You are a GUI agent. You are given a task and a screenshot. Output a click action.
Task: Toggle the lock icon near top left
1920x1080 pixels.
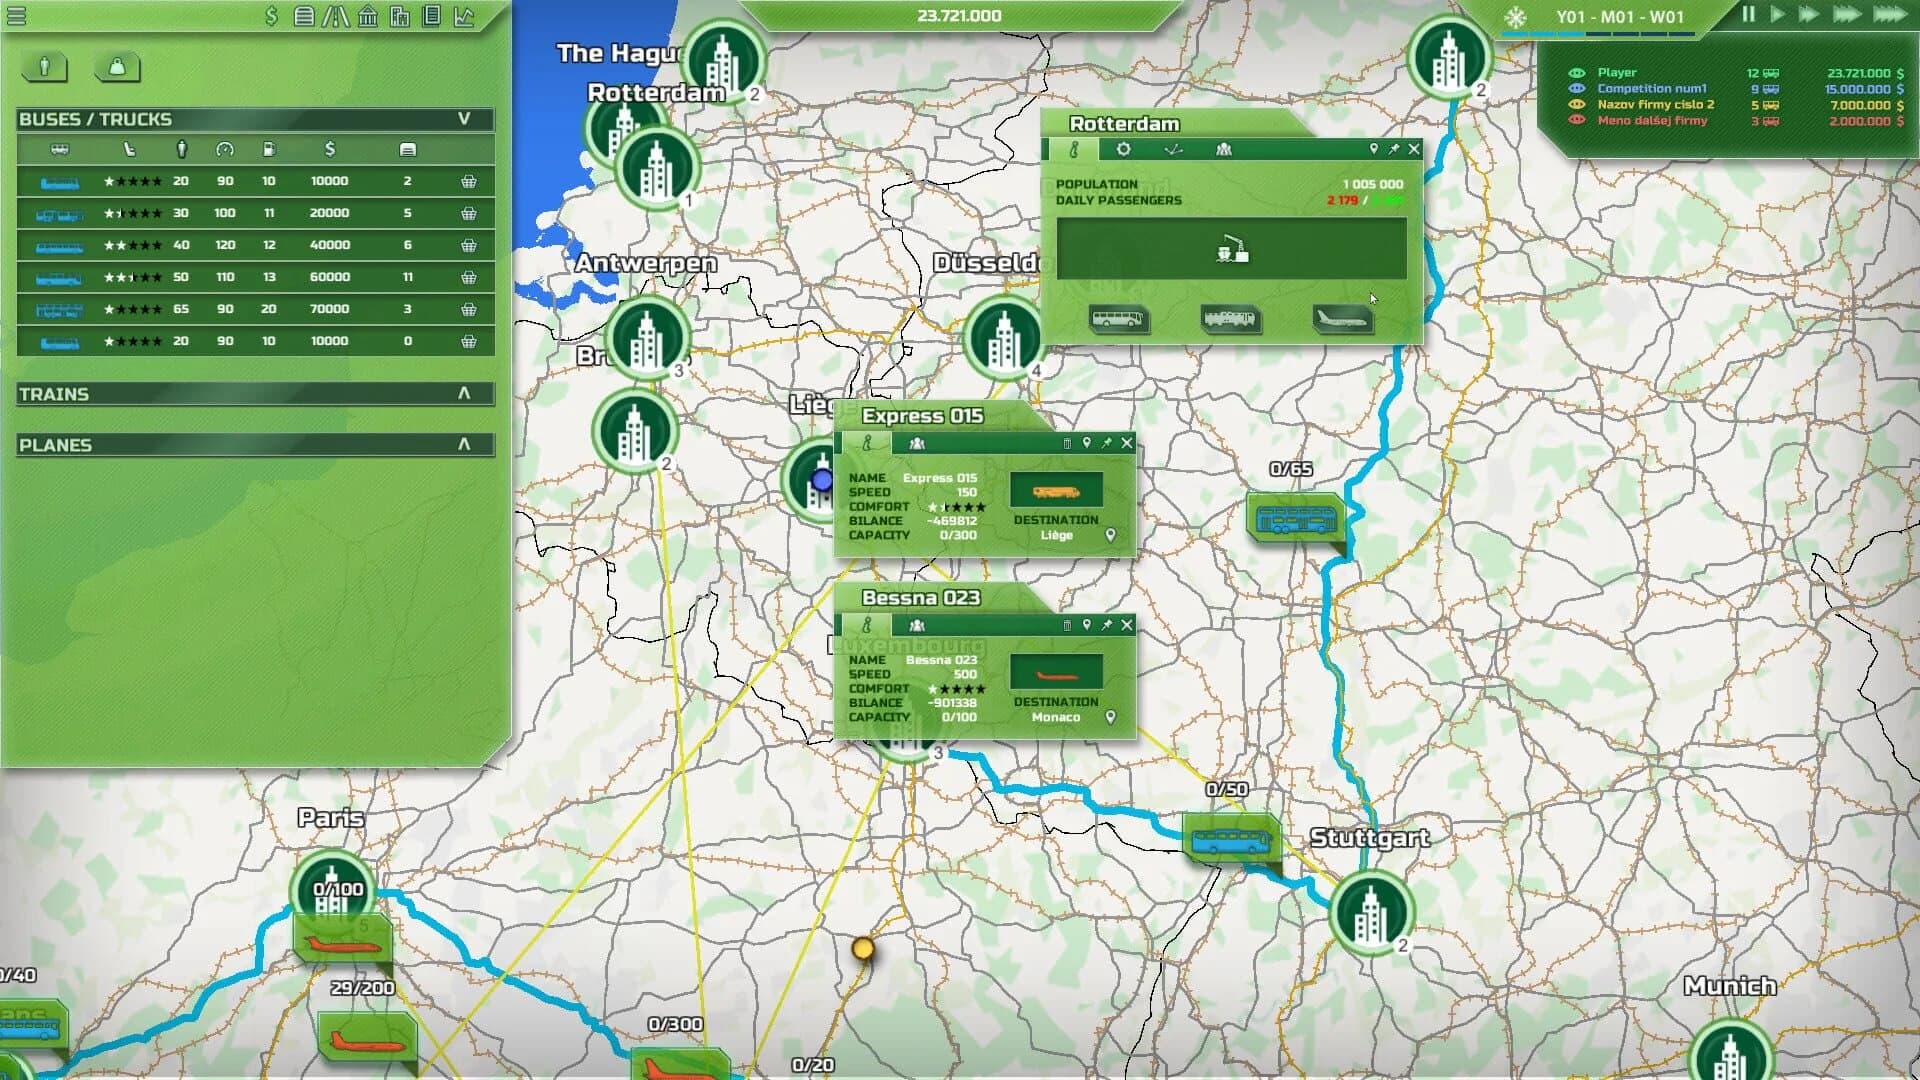(116, 68)
